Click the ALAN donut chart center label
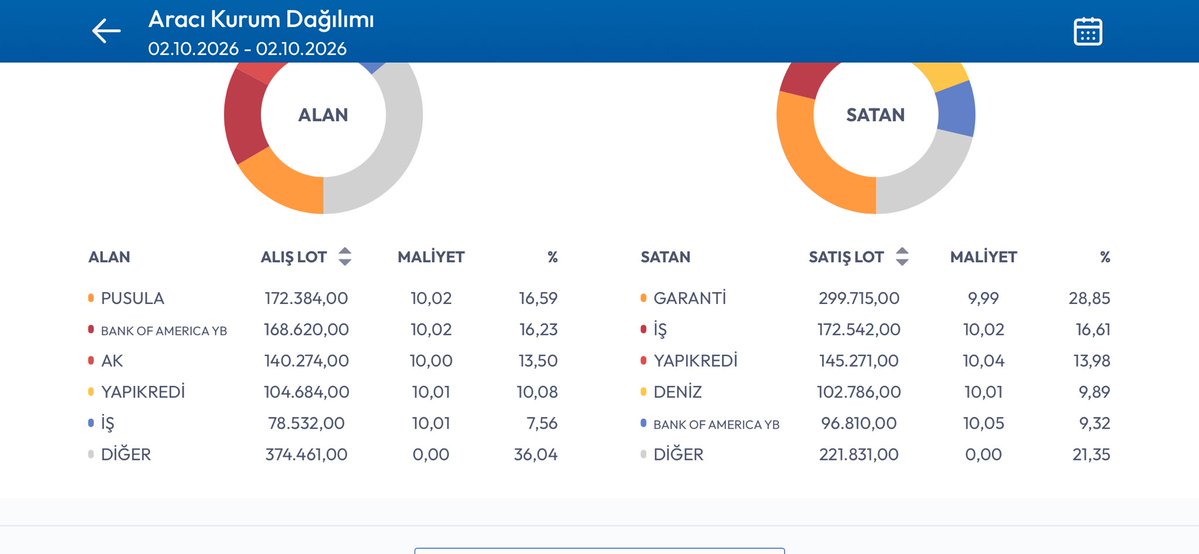Screen dimensions: 1199x554 coord(323,115)
